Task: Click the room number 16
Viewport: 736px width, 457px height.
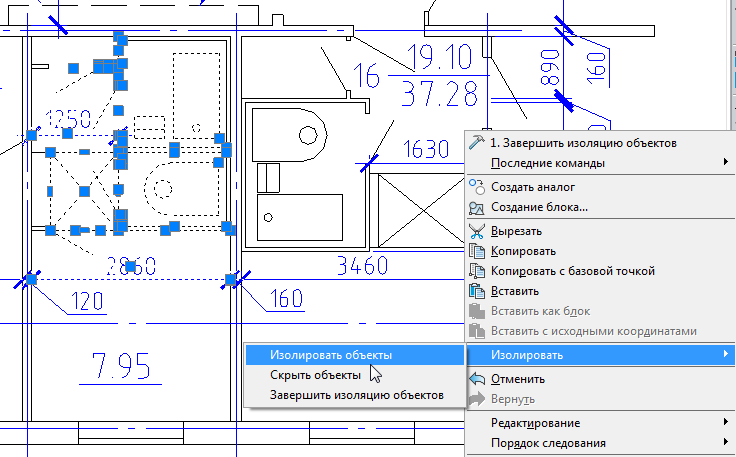Action: [366, 76]
